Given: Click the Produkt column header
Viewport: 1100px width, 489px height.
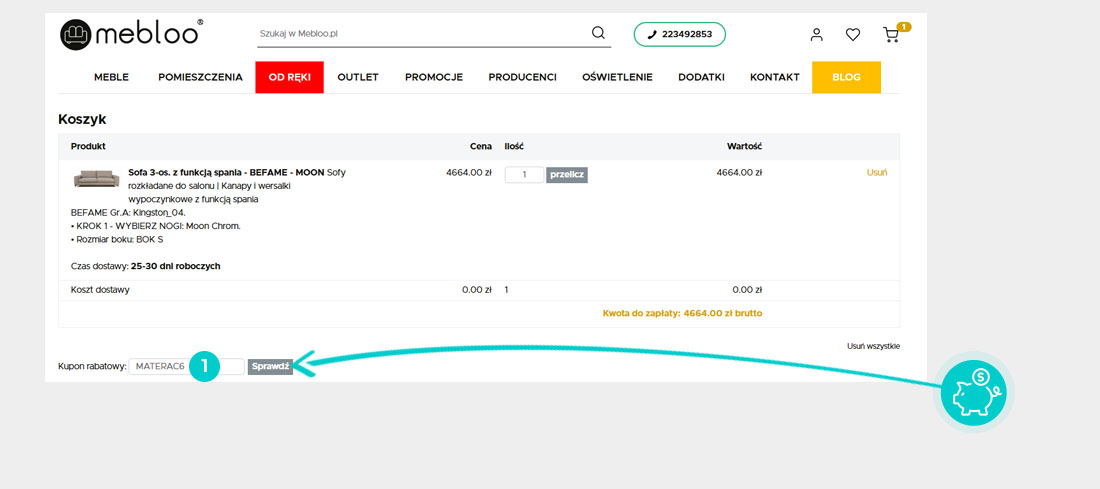Looking at the screenshot, I should [88, 147].
